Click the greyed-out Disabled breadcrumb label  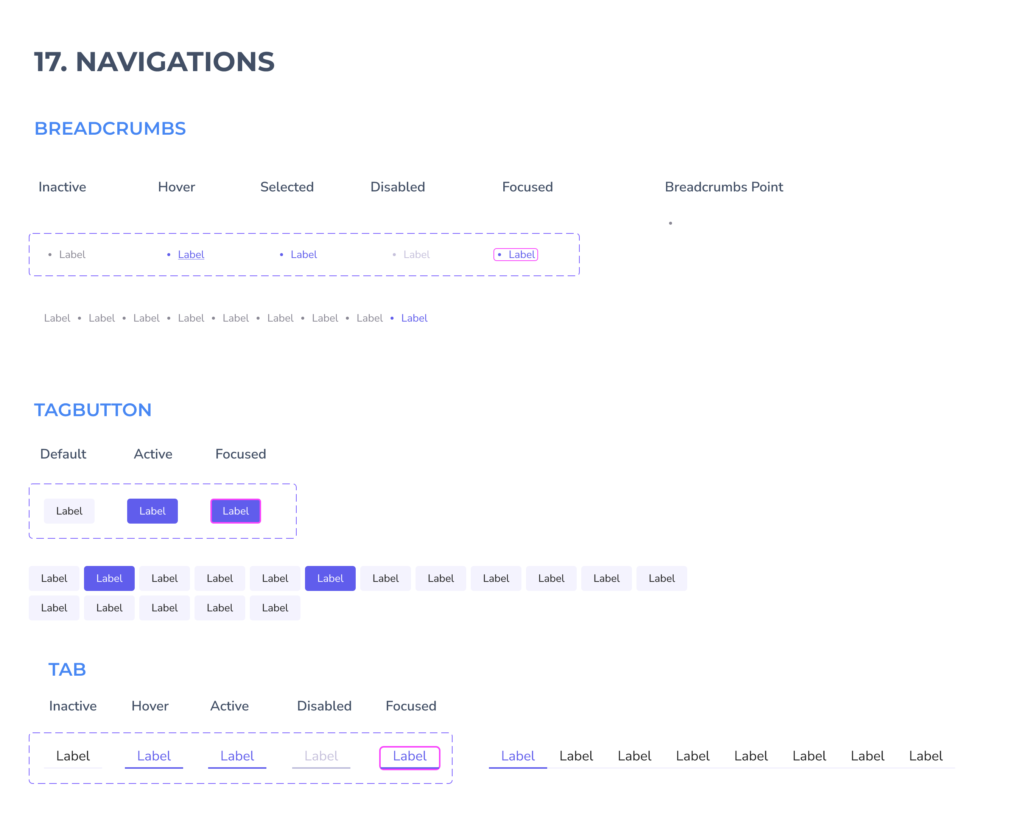point(416,255)
